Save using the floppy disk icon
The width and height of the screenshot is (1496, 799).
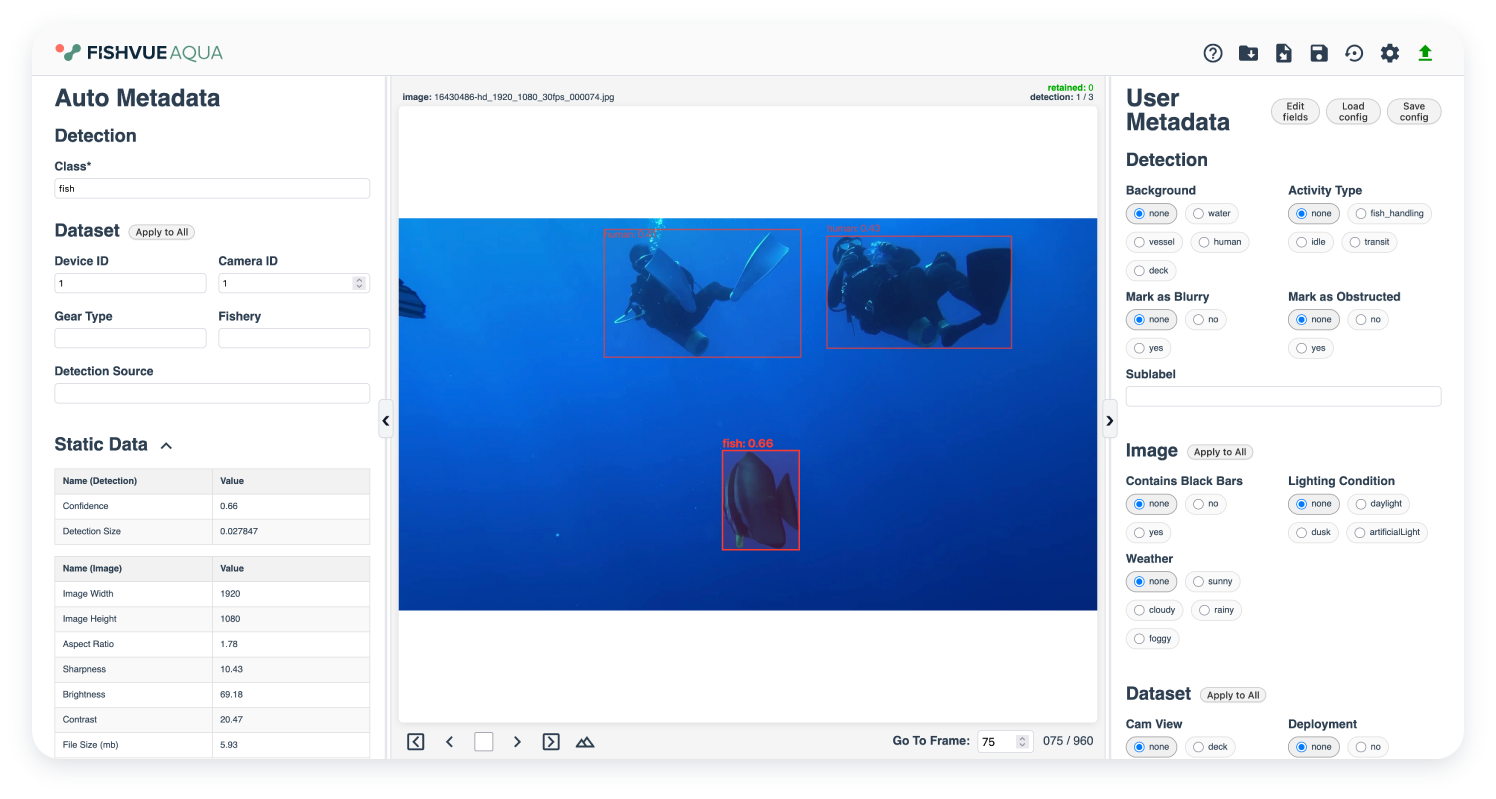(1319, 53)
